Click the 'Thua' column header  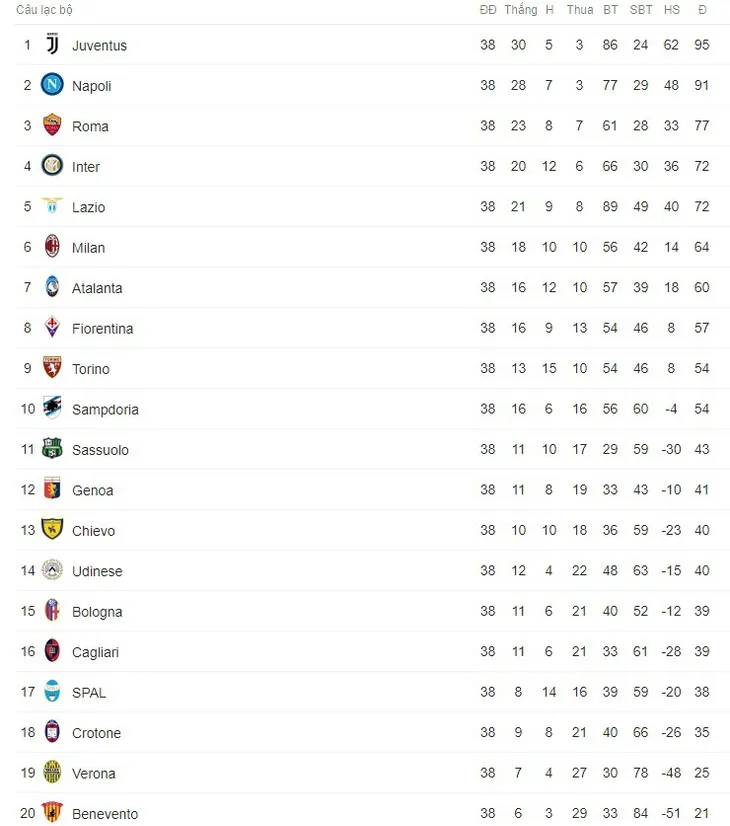click(x=580, y=10)
